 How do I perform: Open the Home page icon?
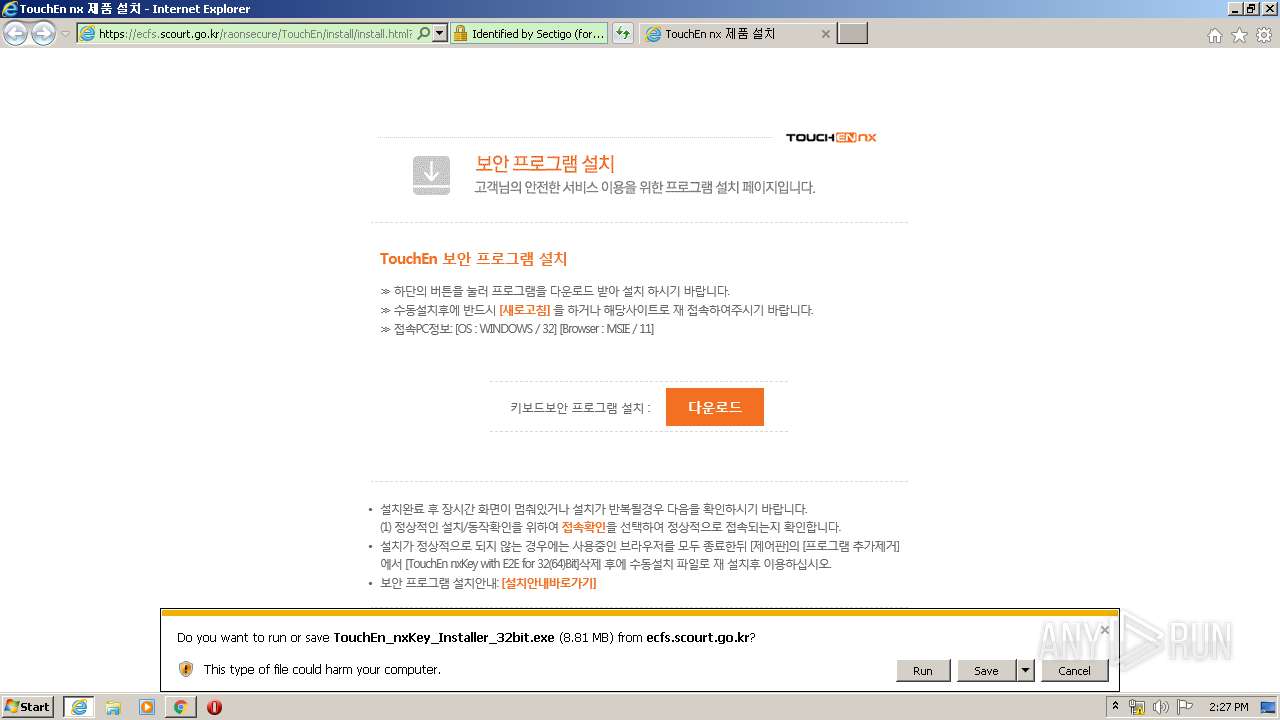tap(1214, 35)
